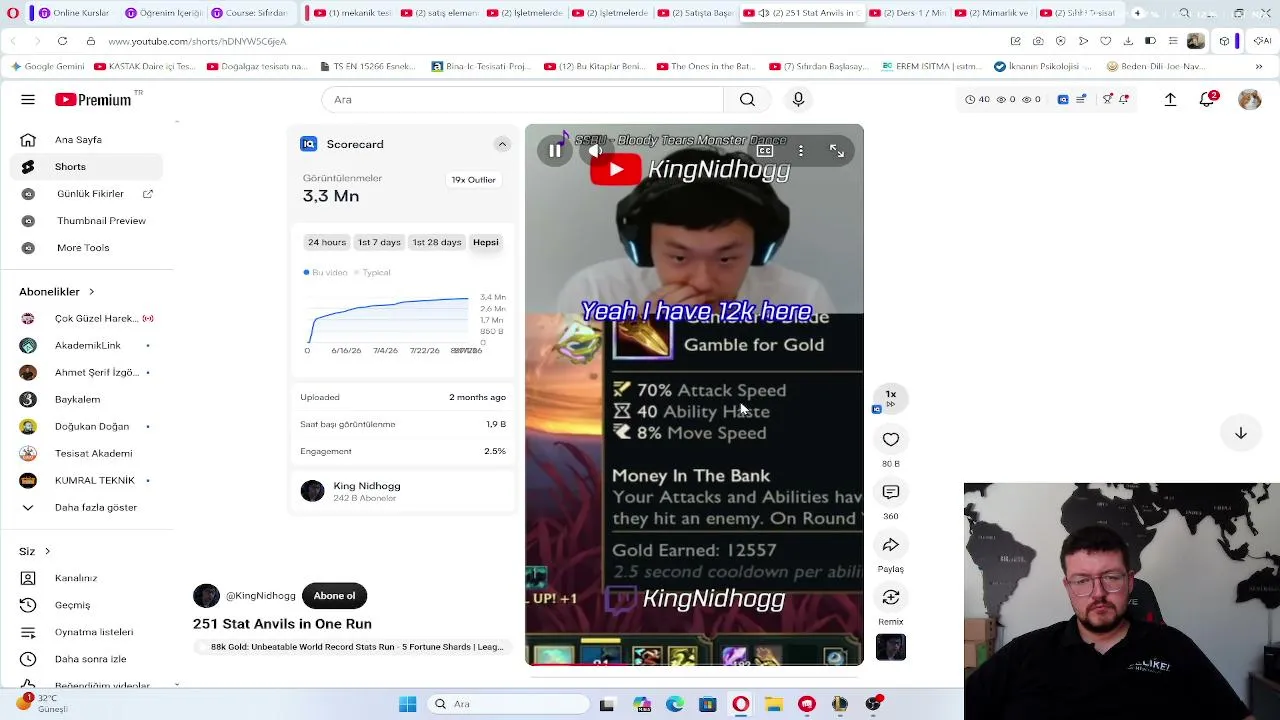The image size is (1280, 720).
Task: Open the @KingNidhogg channel handle link
Action: coord(261,596)
